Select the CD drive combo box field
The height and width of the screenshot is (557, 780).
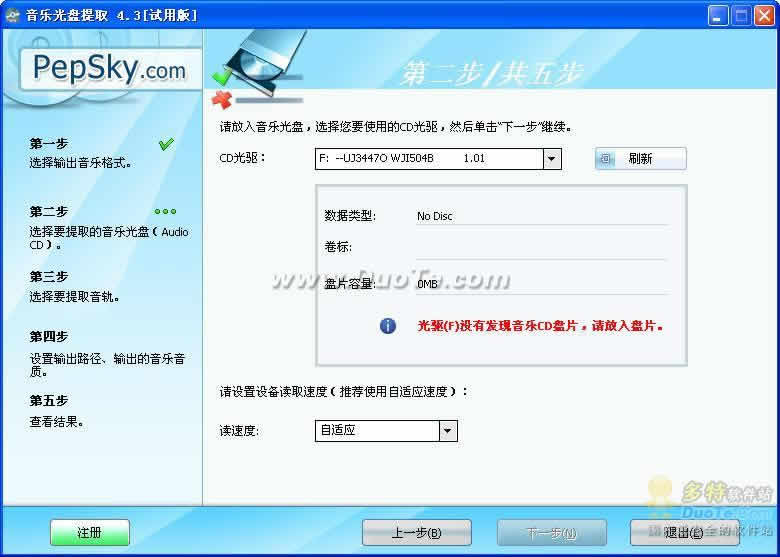[438, 159]
